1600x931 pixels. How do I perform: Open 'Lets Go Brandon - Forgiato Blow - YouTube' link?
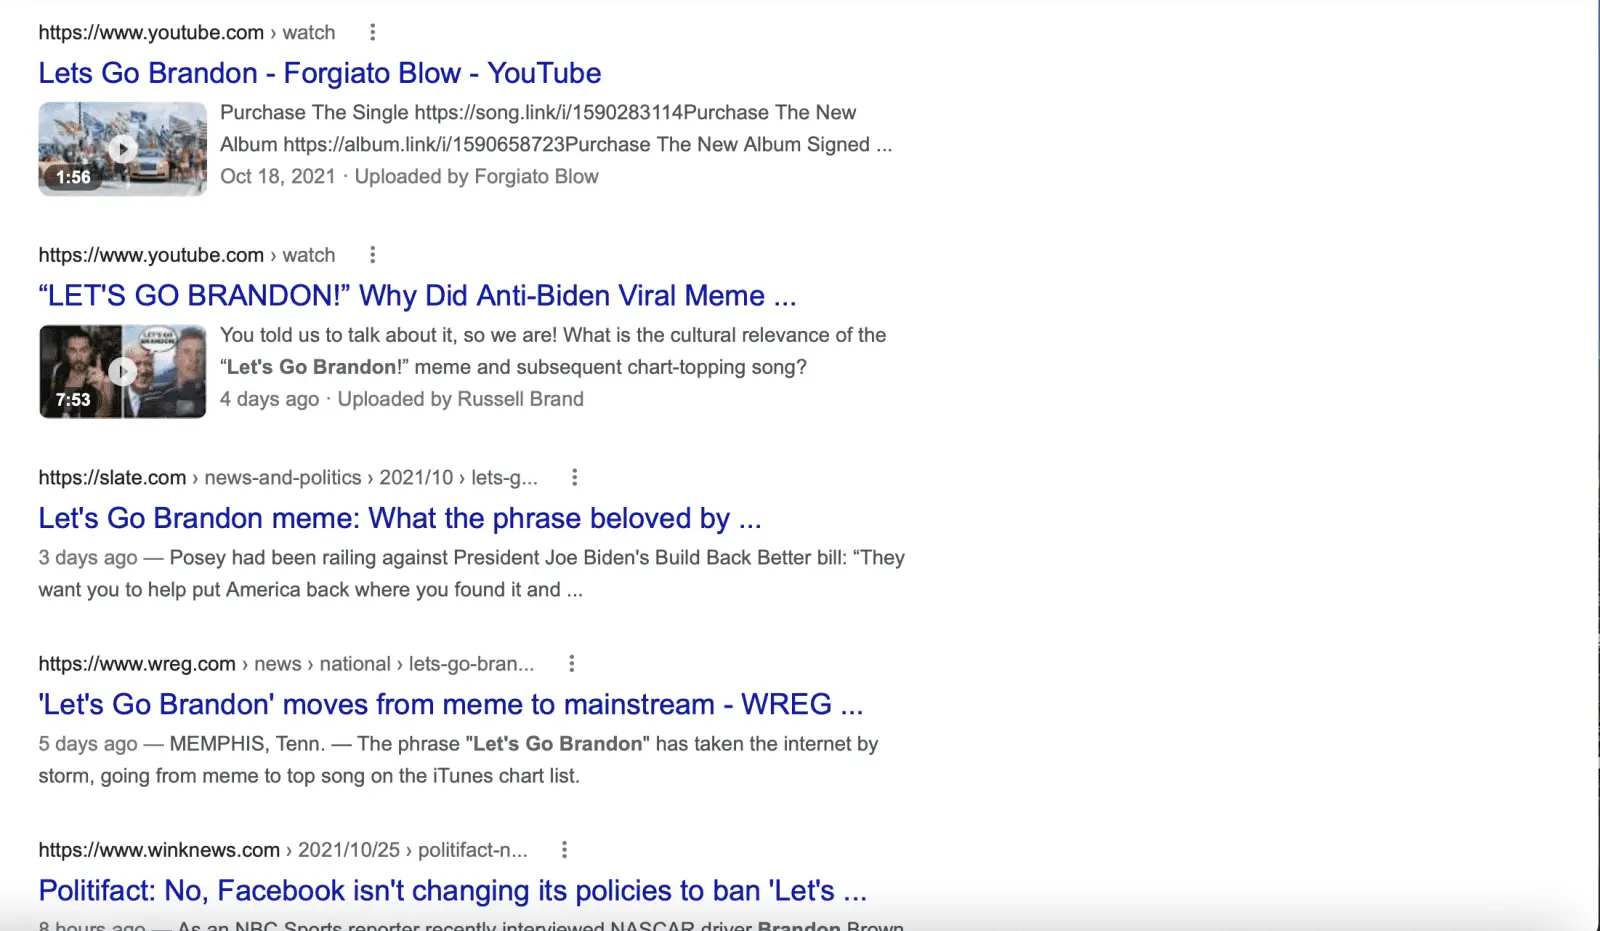click(x=320, y=73)
